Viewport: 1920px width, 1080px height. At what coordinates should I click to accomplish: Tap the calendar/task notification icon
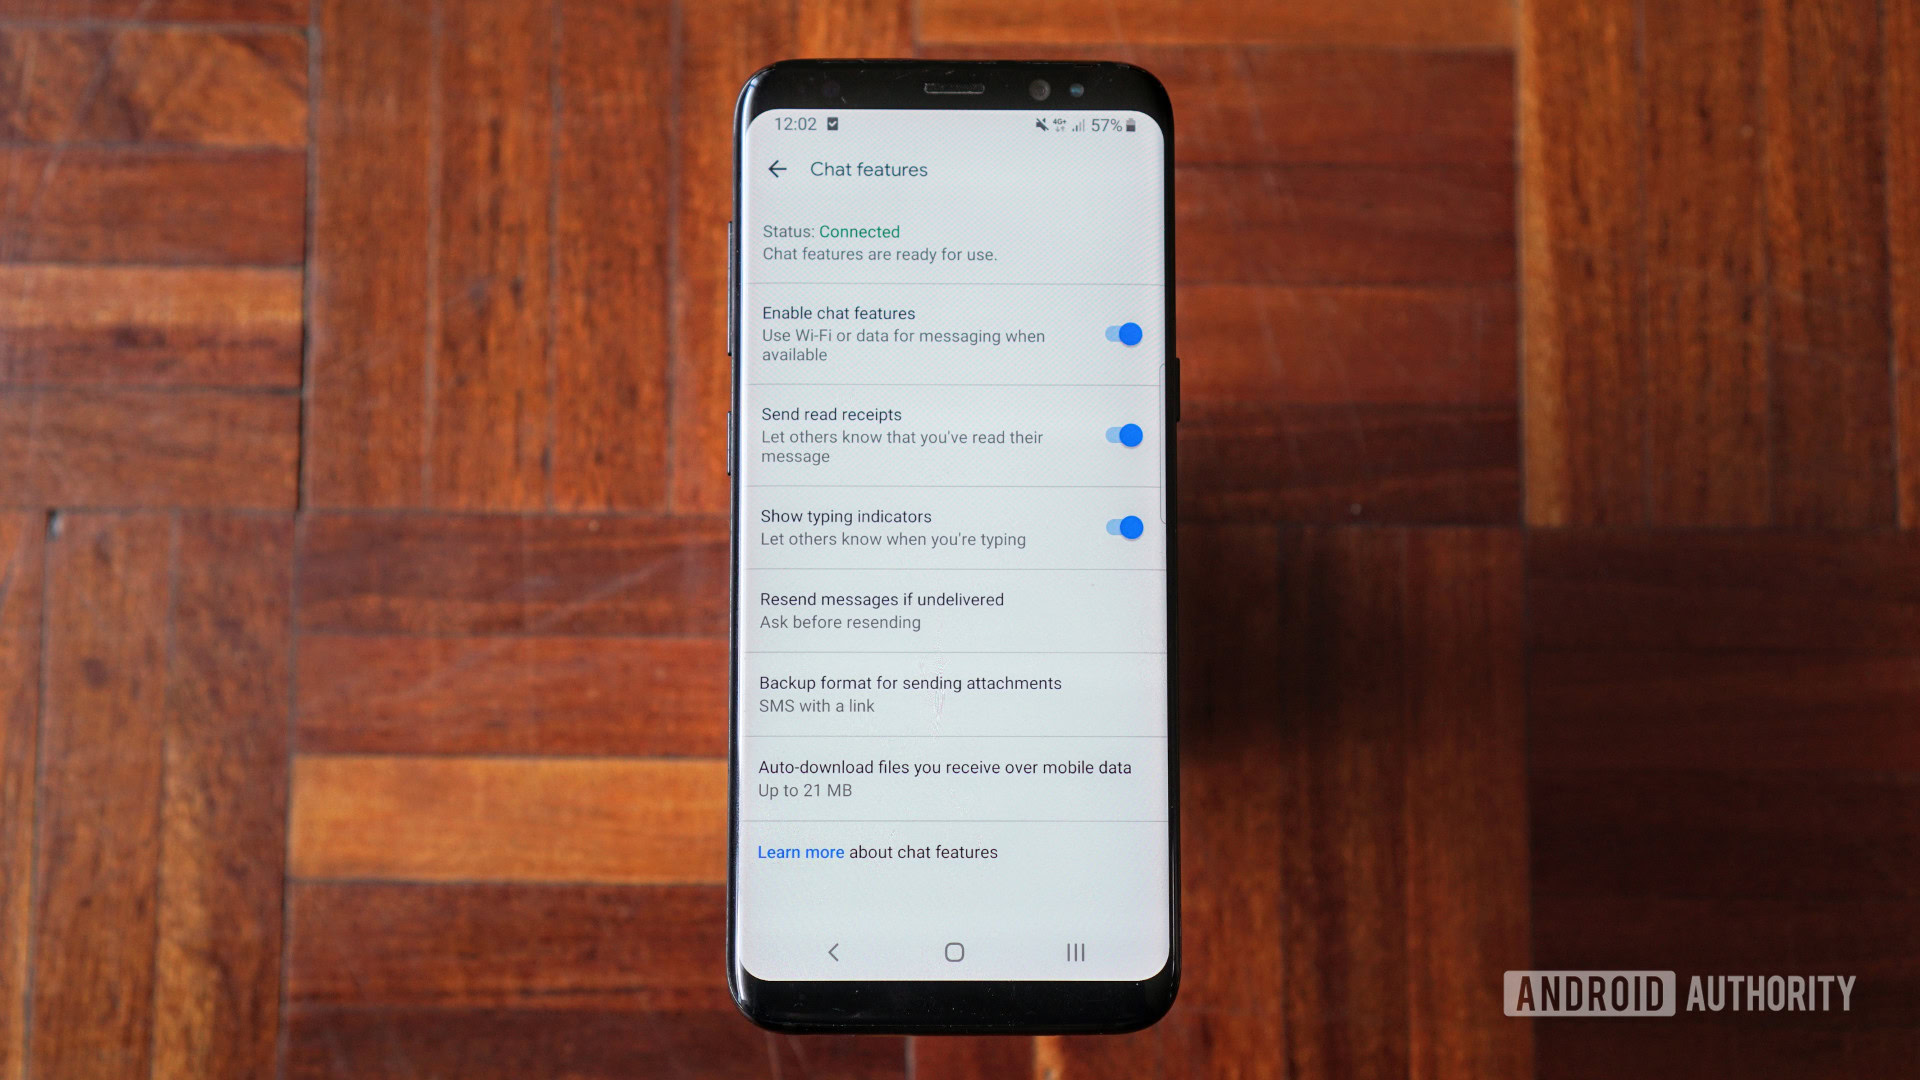[x=818, y=123]
